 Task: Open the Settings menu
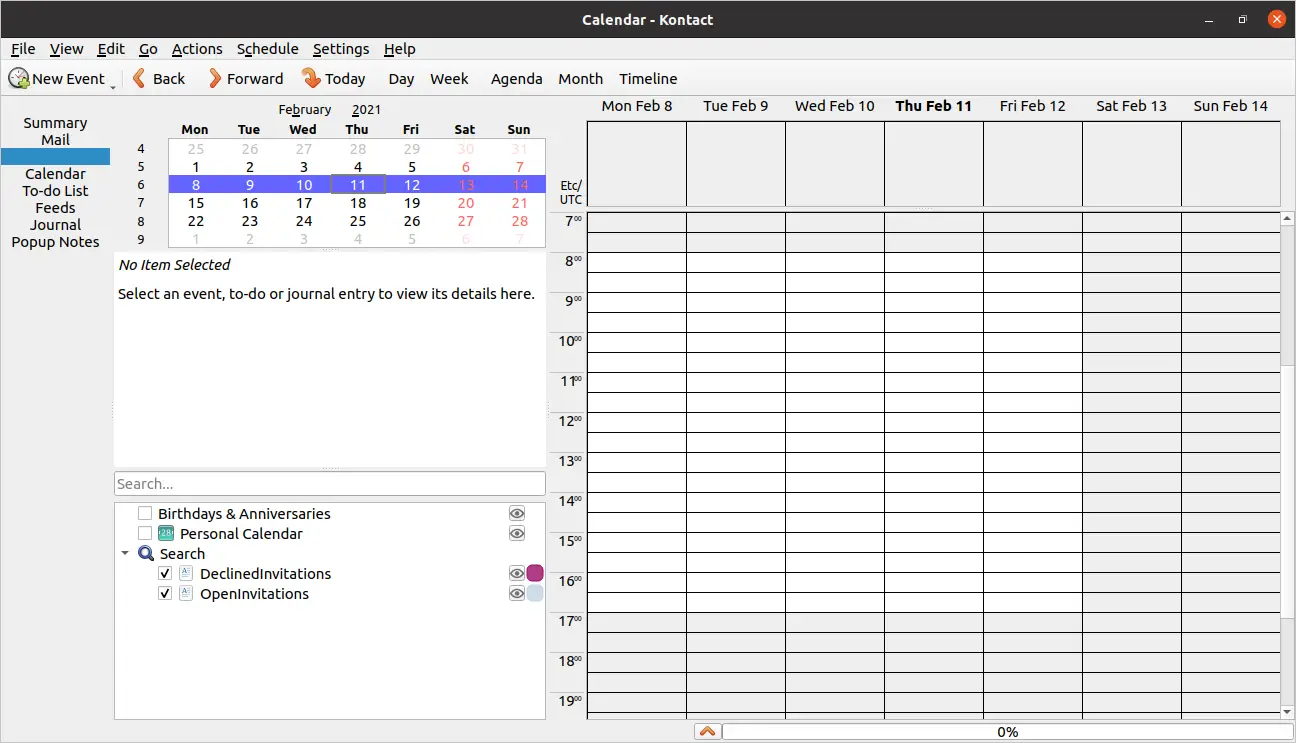[341, 48]
